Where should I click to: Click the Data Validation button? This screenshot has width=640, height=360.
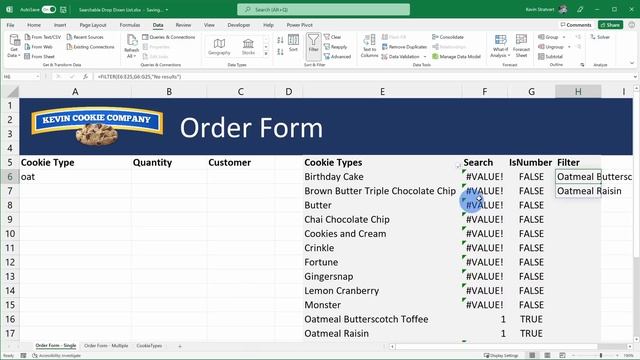tap(400, 57)
